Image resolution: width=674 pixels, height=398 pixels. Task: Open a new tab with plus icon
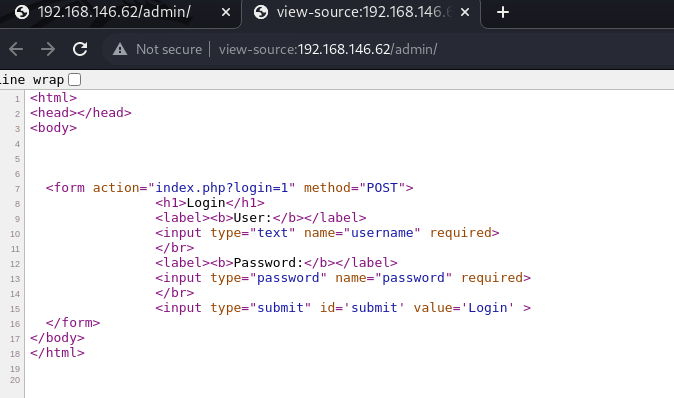pyautogui.click(x=502, y=12)
